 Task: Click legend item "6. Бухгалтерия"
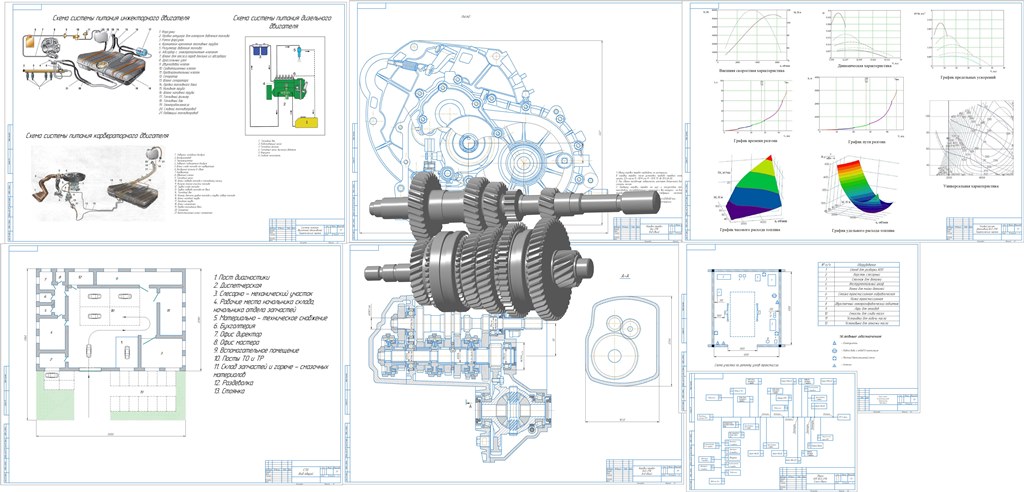point(236,326)
